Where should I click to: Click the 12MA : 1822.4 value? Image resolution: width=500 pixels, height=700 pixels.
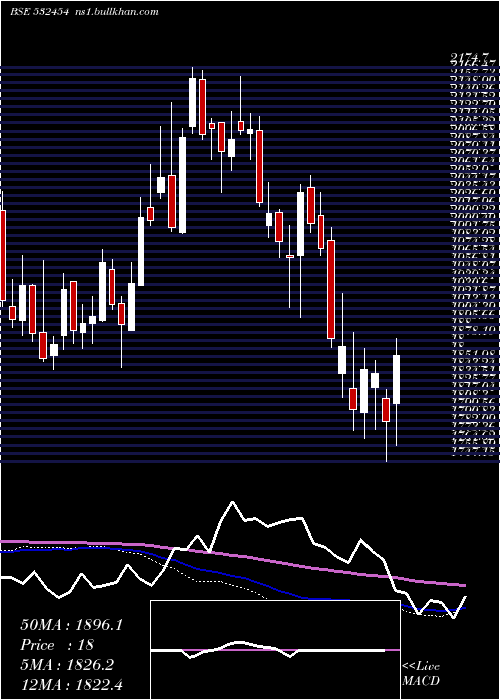[71, 684]
